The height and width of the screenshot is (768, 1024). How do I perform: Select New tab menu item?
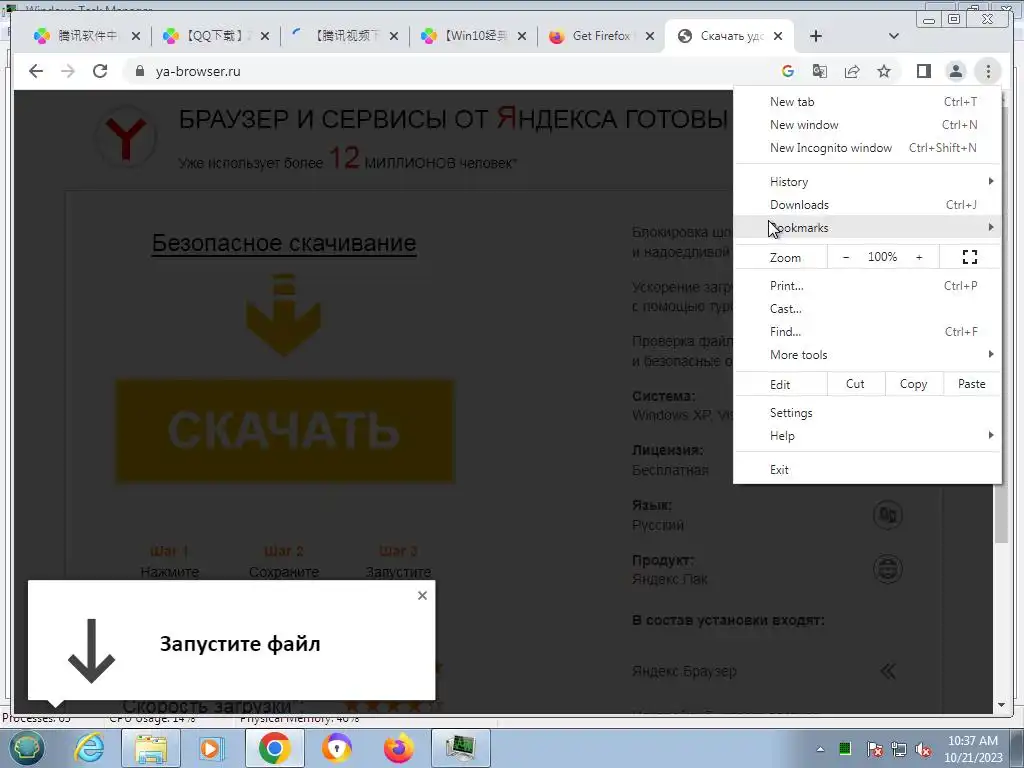(867, 101)
